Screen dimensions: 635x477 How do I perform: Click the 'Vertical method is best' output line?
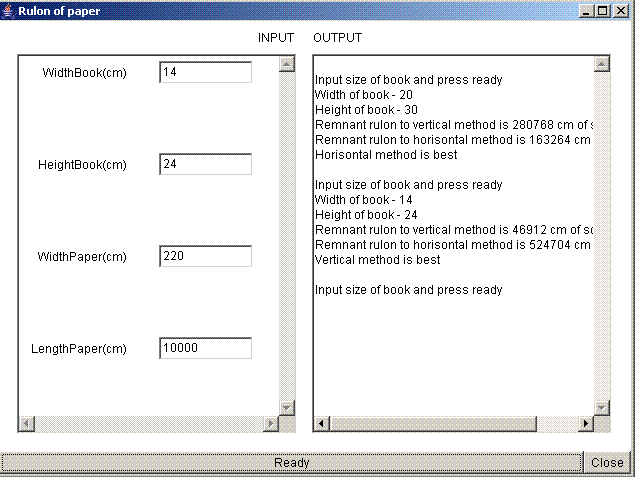tap(377, 260)
